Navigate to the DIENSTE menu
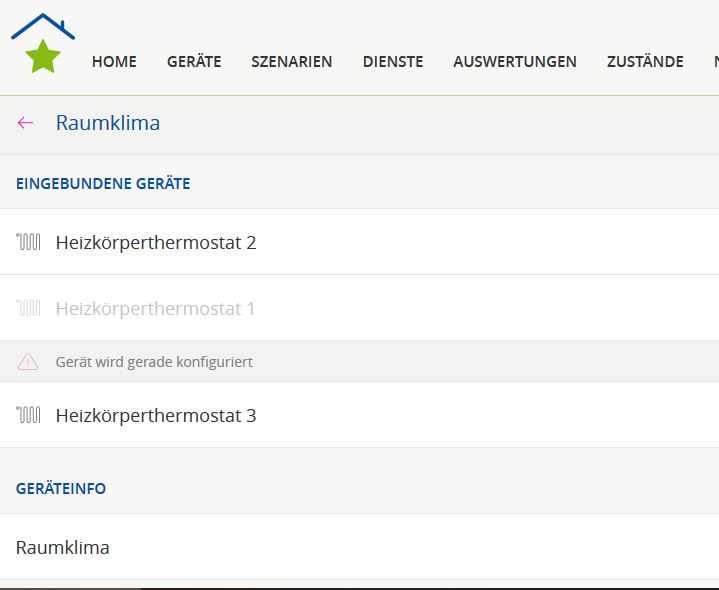Viewport: 719px width, 590px height. click(x=393, y=62)
